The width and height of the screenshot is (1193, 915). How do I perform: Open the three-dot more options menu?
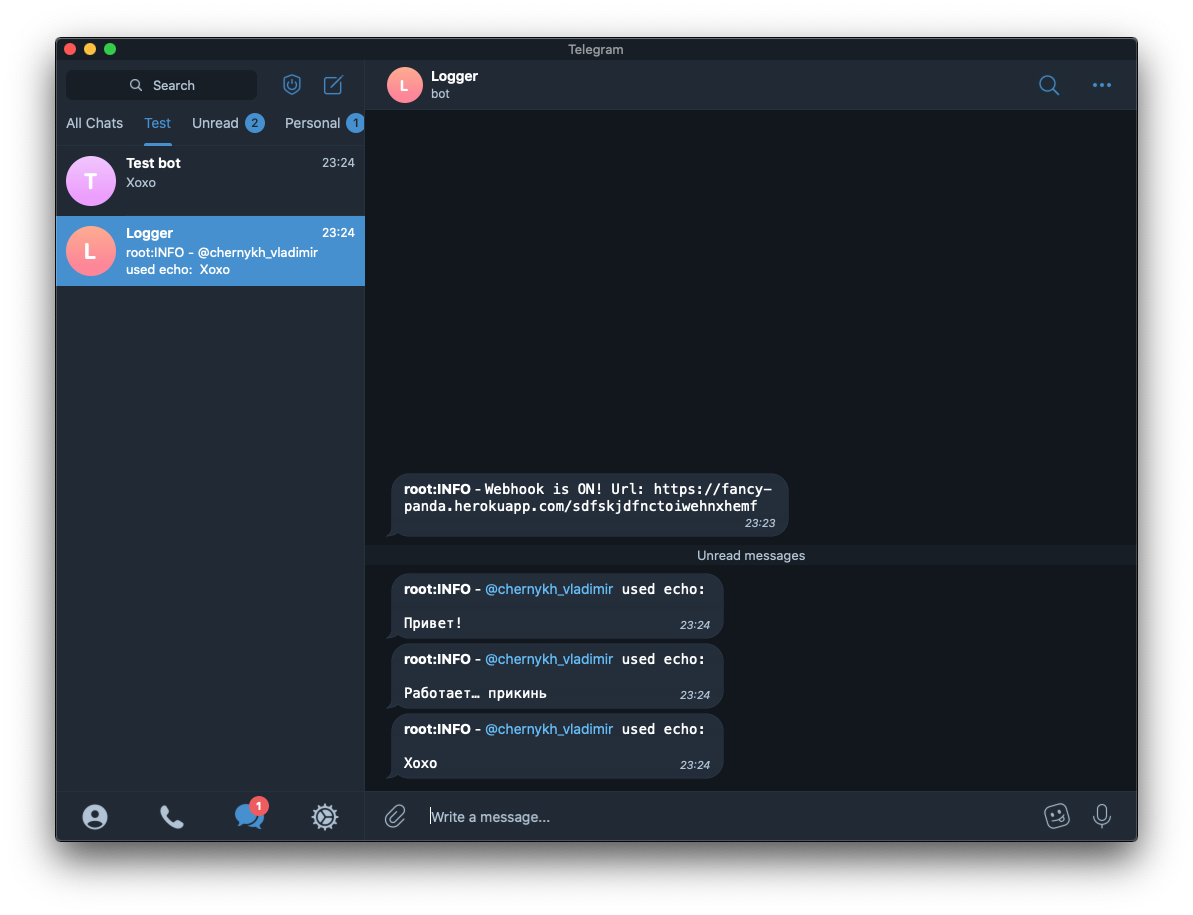click(1101, 85)
